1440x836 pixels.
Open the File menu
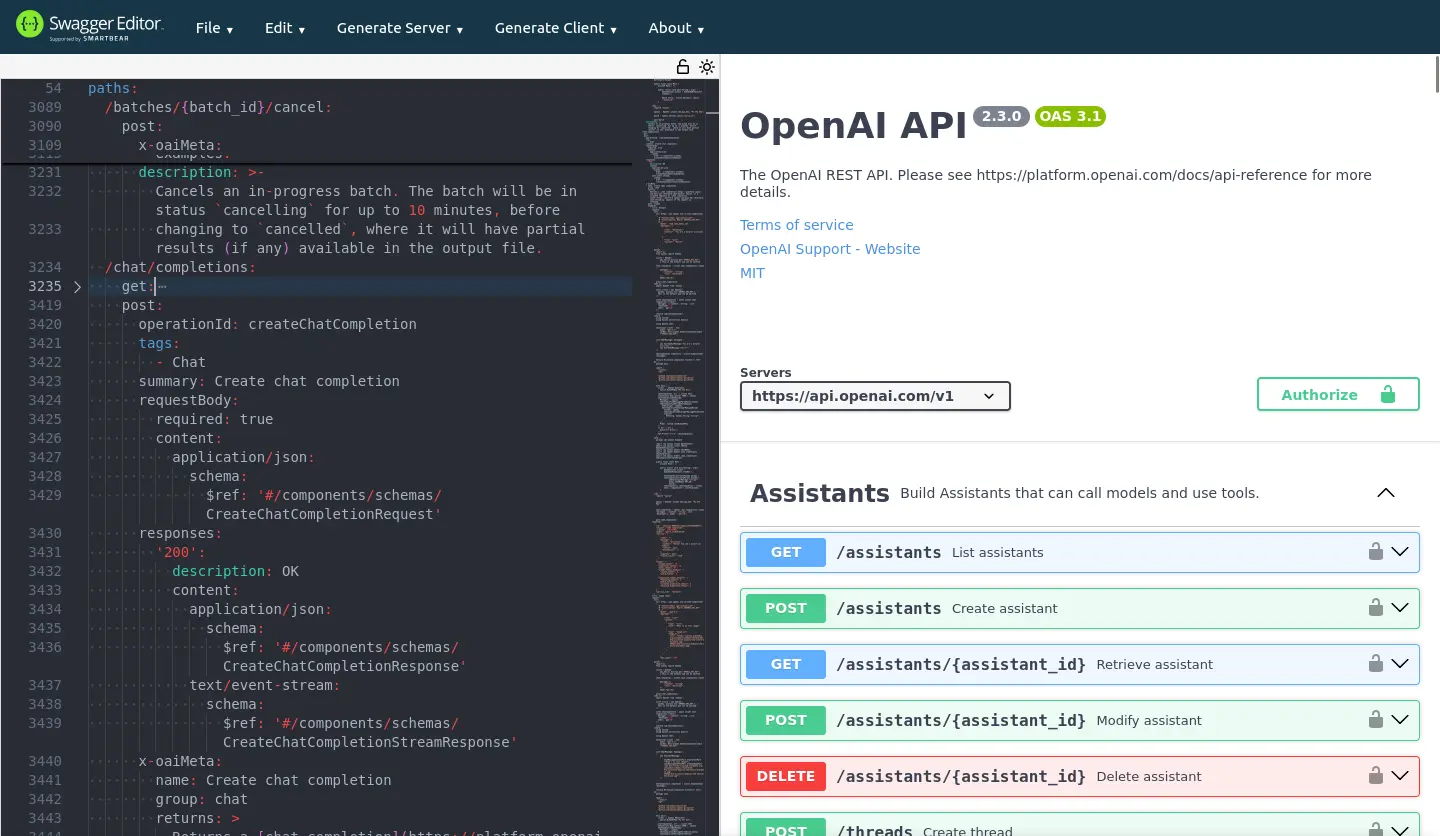point(214,28)
